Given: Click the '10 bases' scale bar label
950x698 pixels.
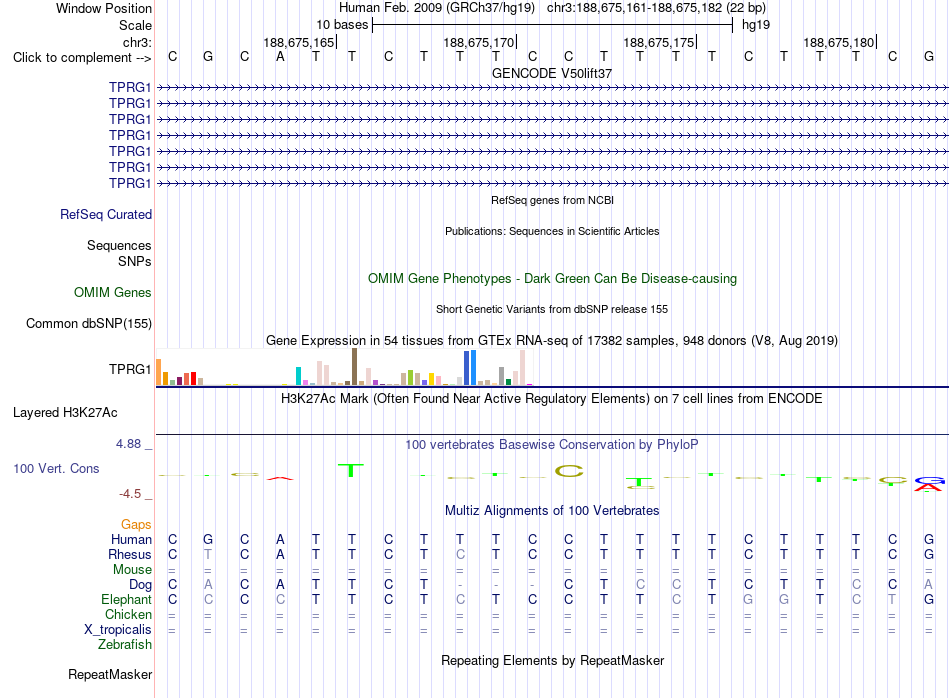Looking at the screenshot, I should point(342,25).
